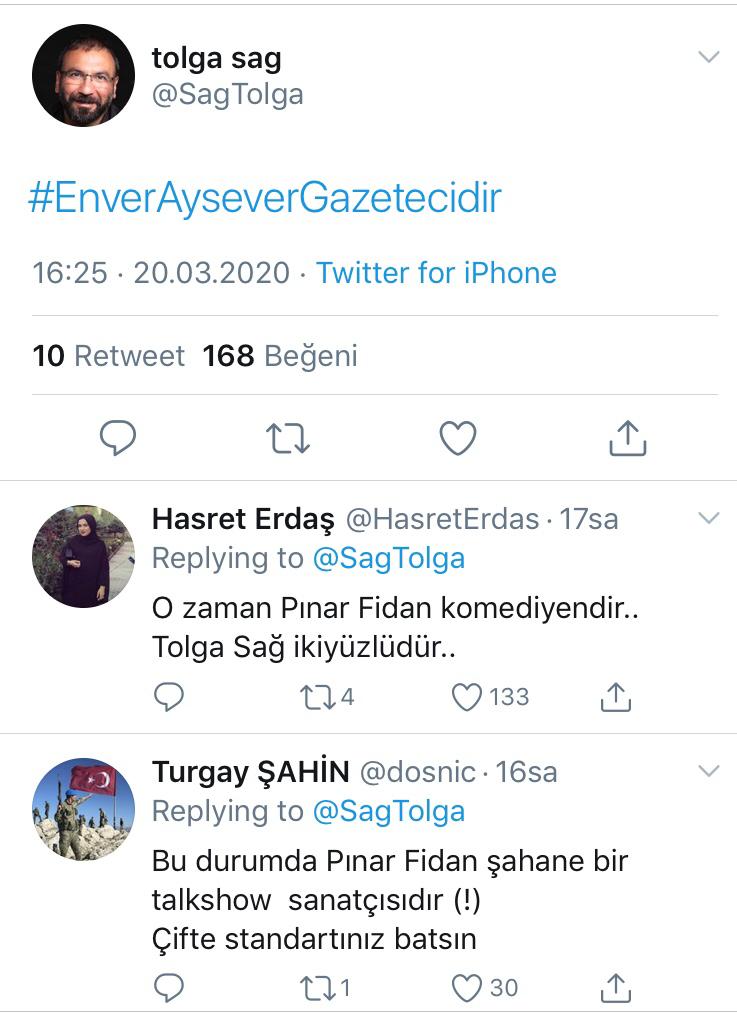The width and height of the screenshot is (737, 1016).
Task: Share Turgay ŞAHİN's reply
Action: 616,988
